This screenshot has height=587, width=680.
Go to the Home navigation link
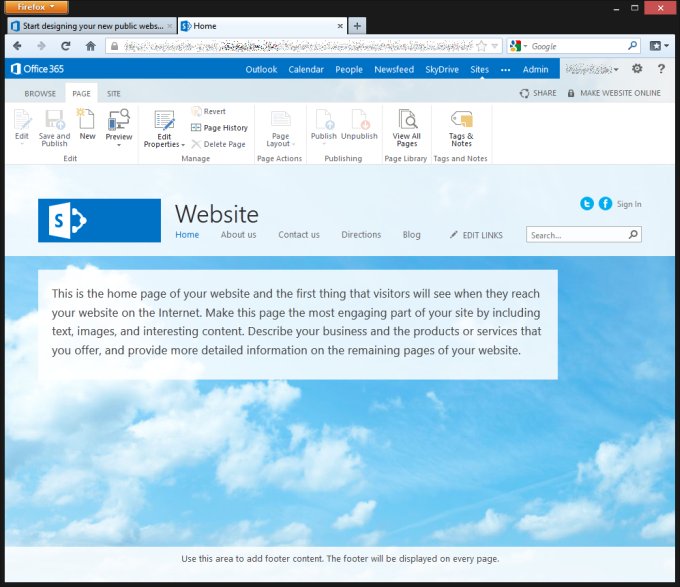click(x=187, y=235)
